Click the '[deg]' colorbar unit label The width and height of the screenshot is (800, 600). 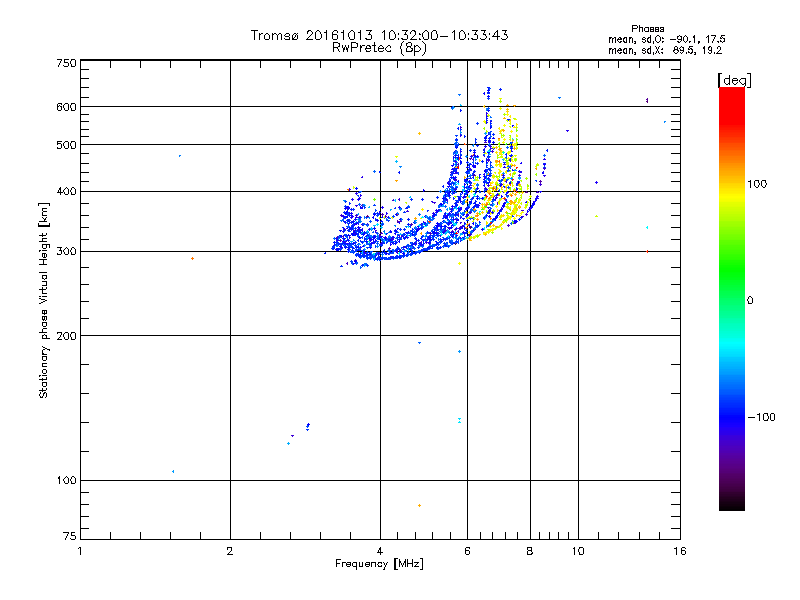pyautogui.click(x=734, y=81)
